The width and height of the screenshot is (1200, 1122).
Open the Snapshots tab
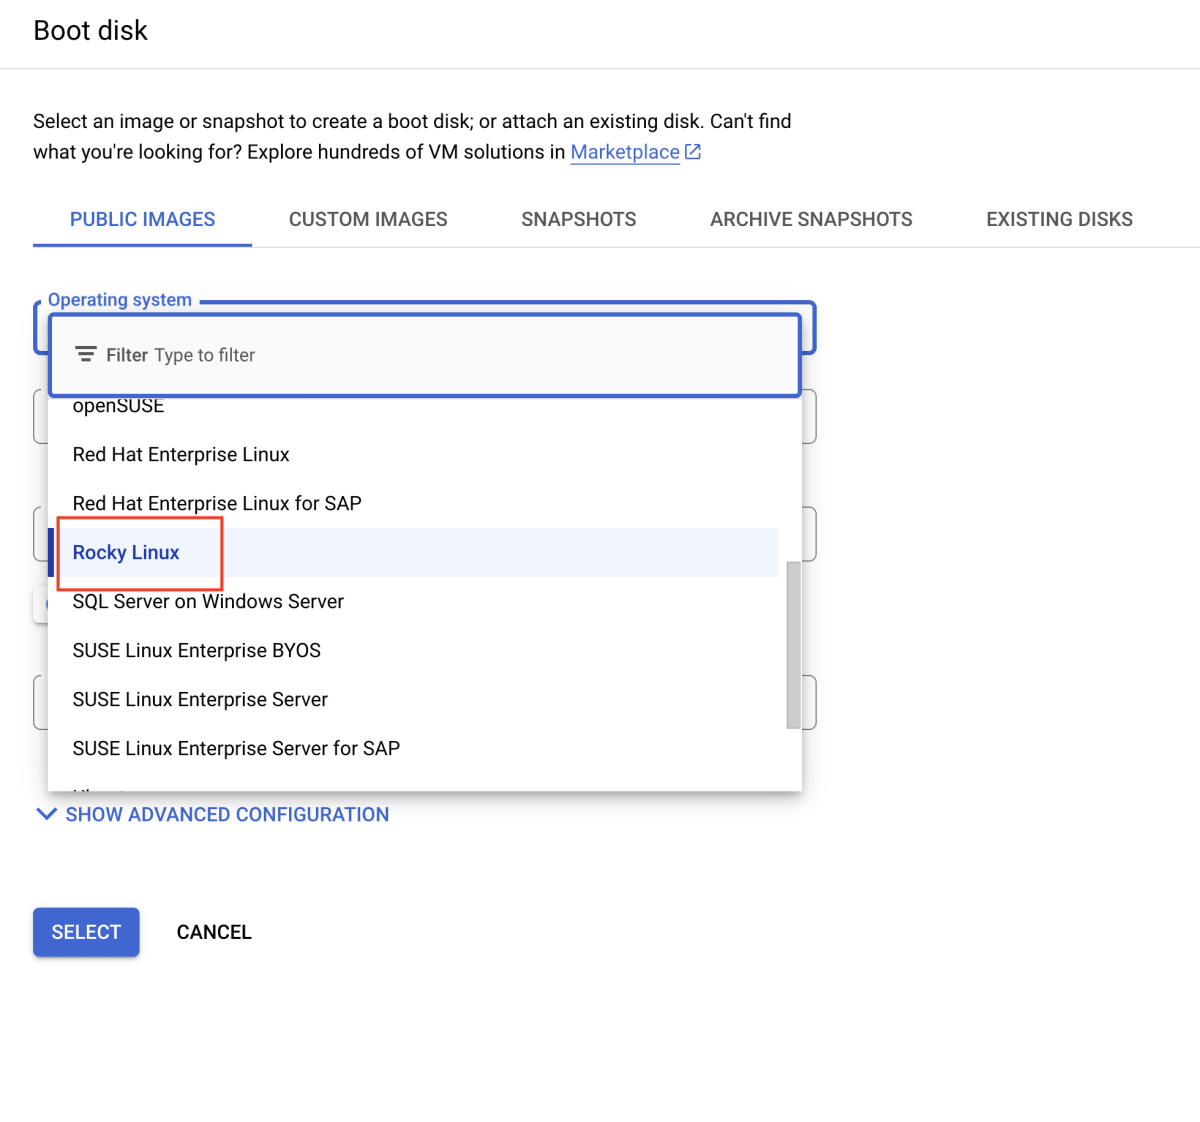[x=579, y=219]
